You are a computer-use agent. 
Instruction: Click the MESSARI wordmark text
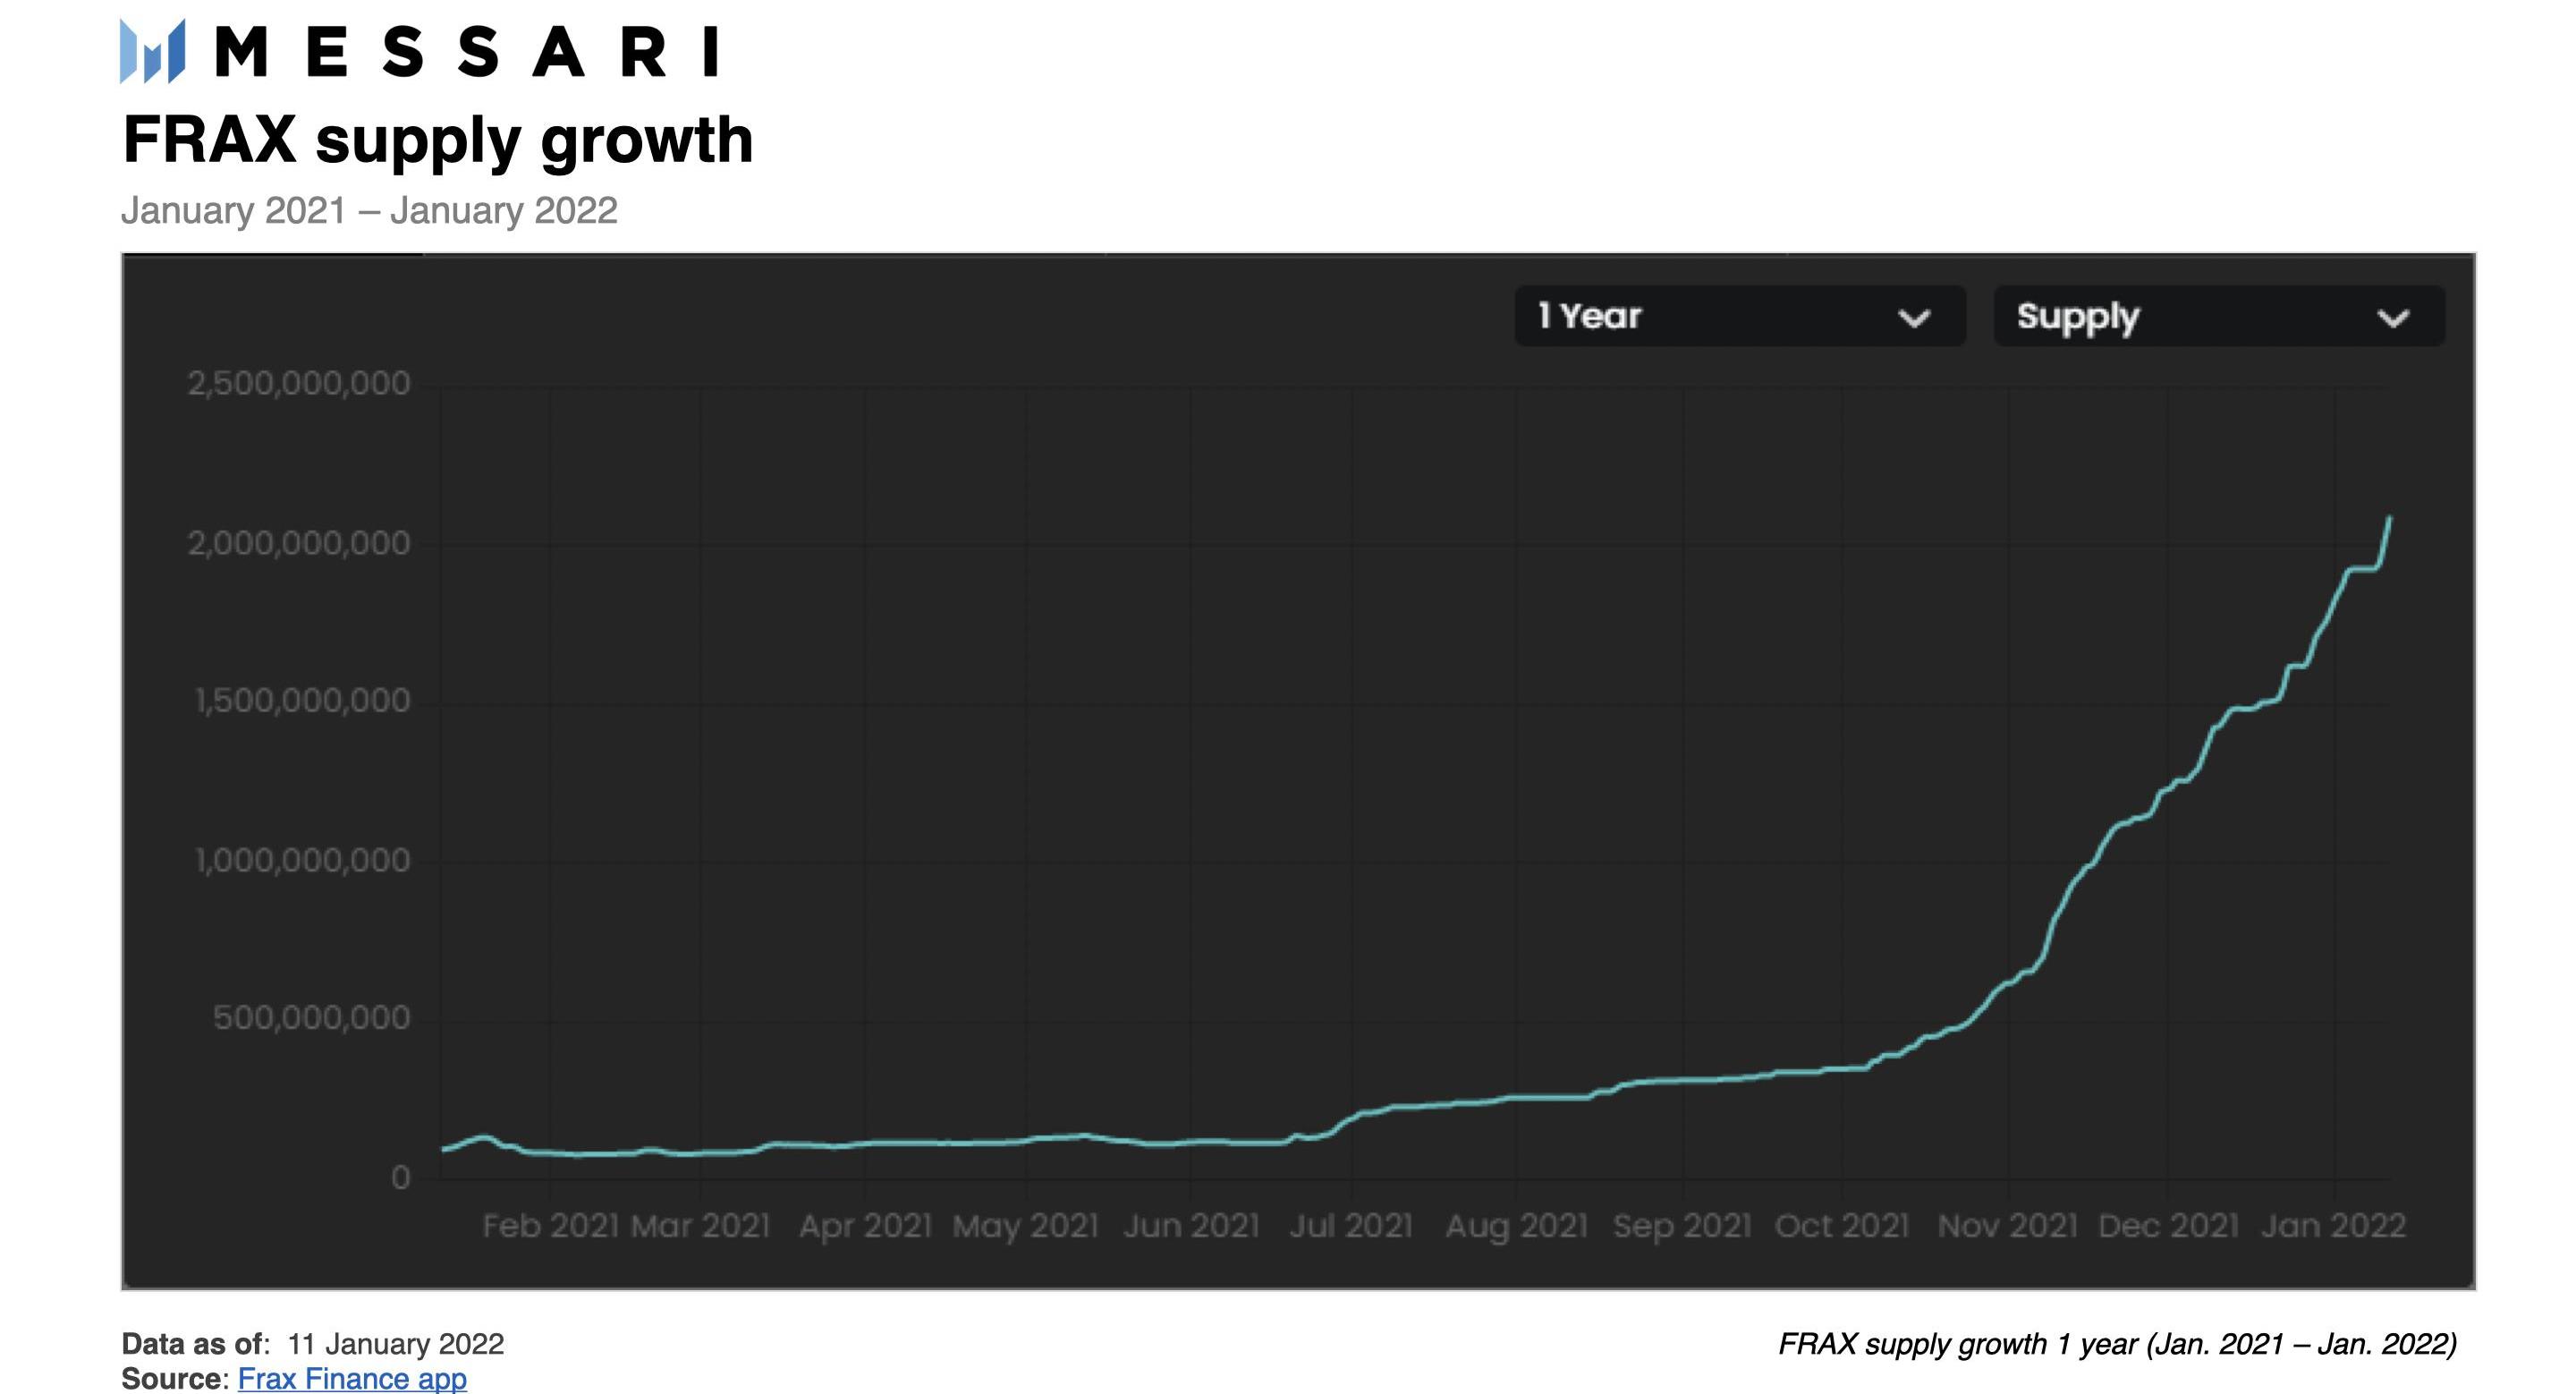tap(467, 52)
